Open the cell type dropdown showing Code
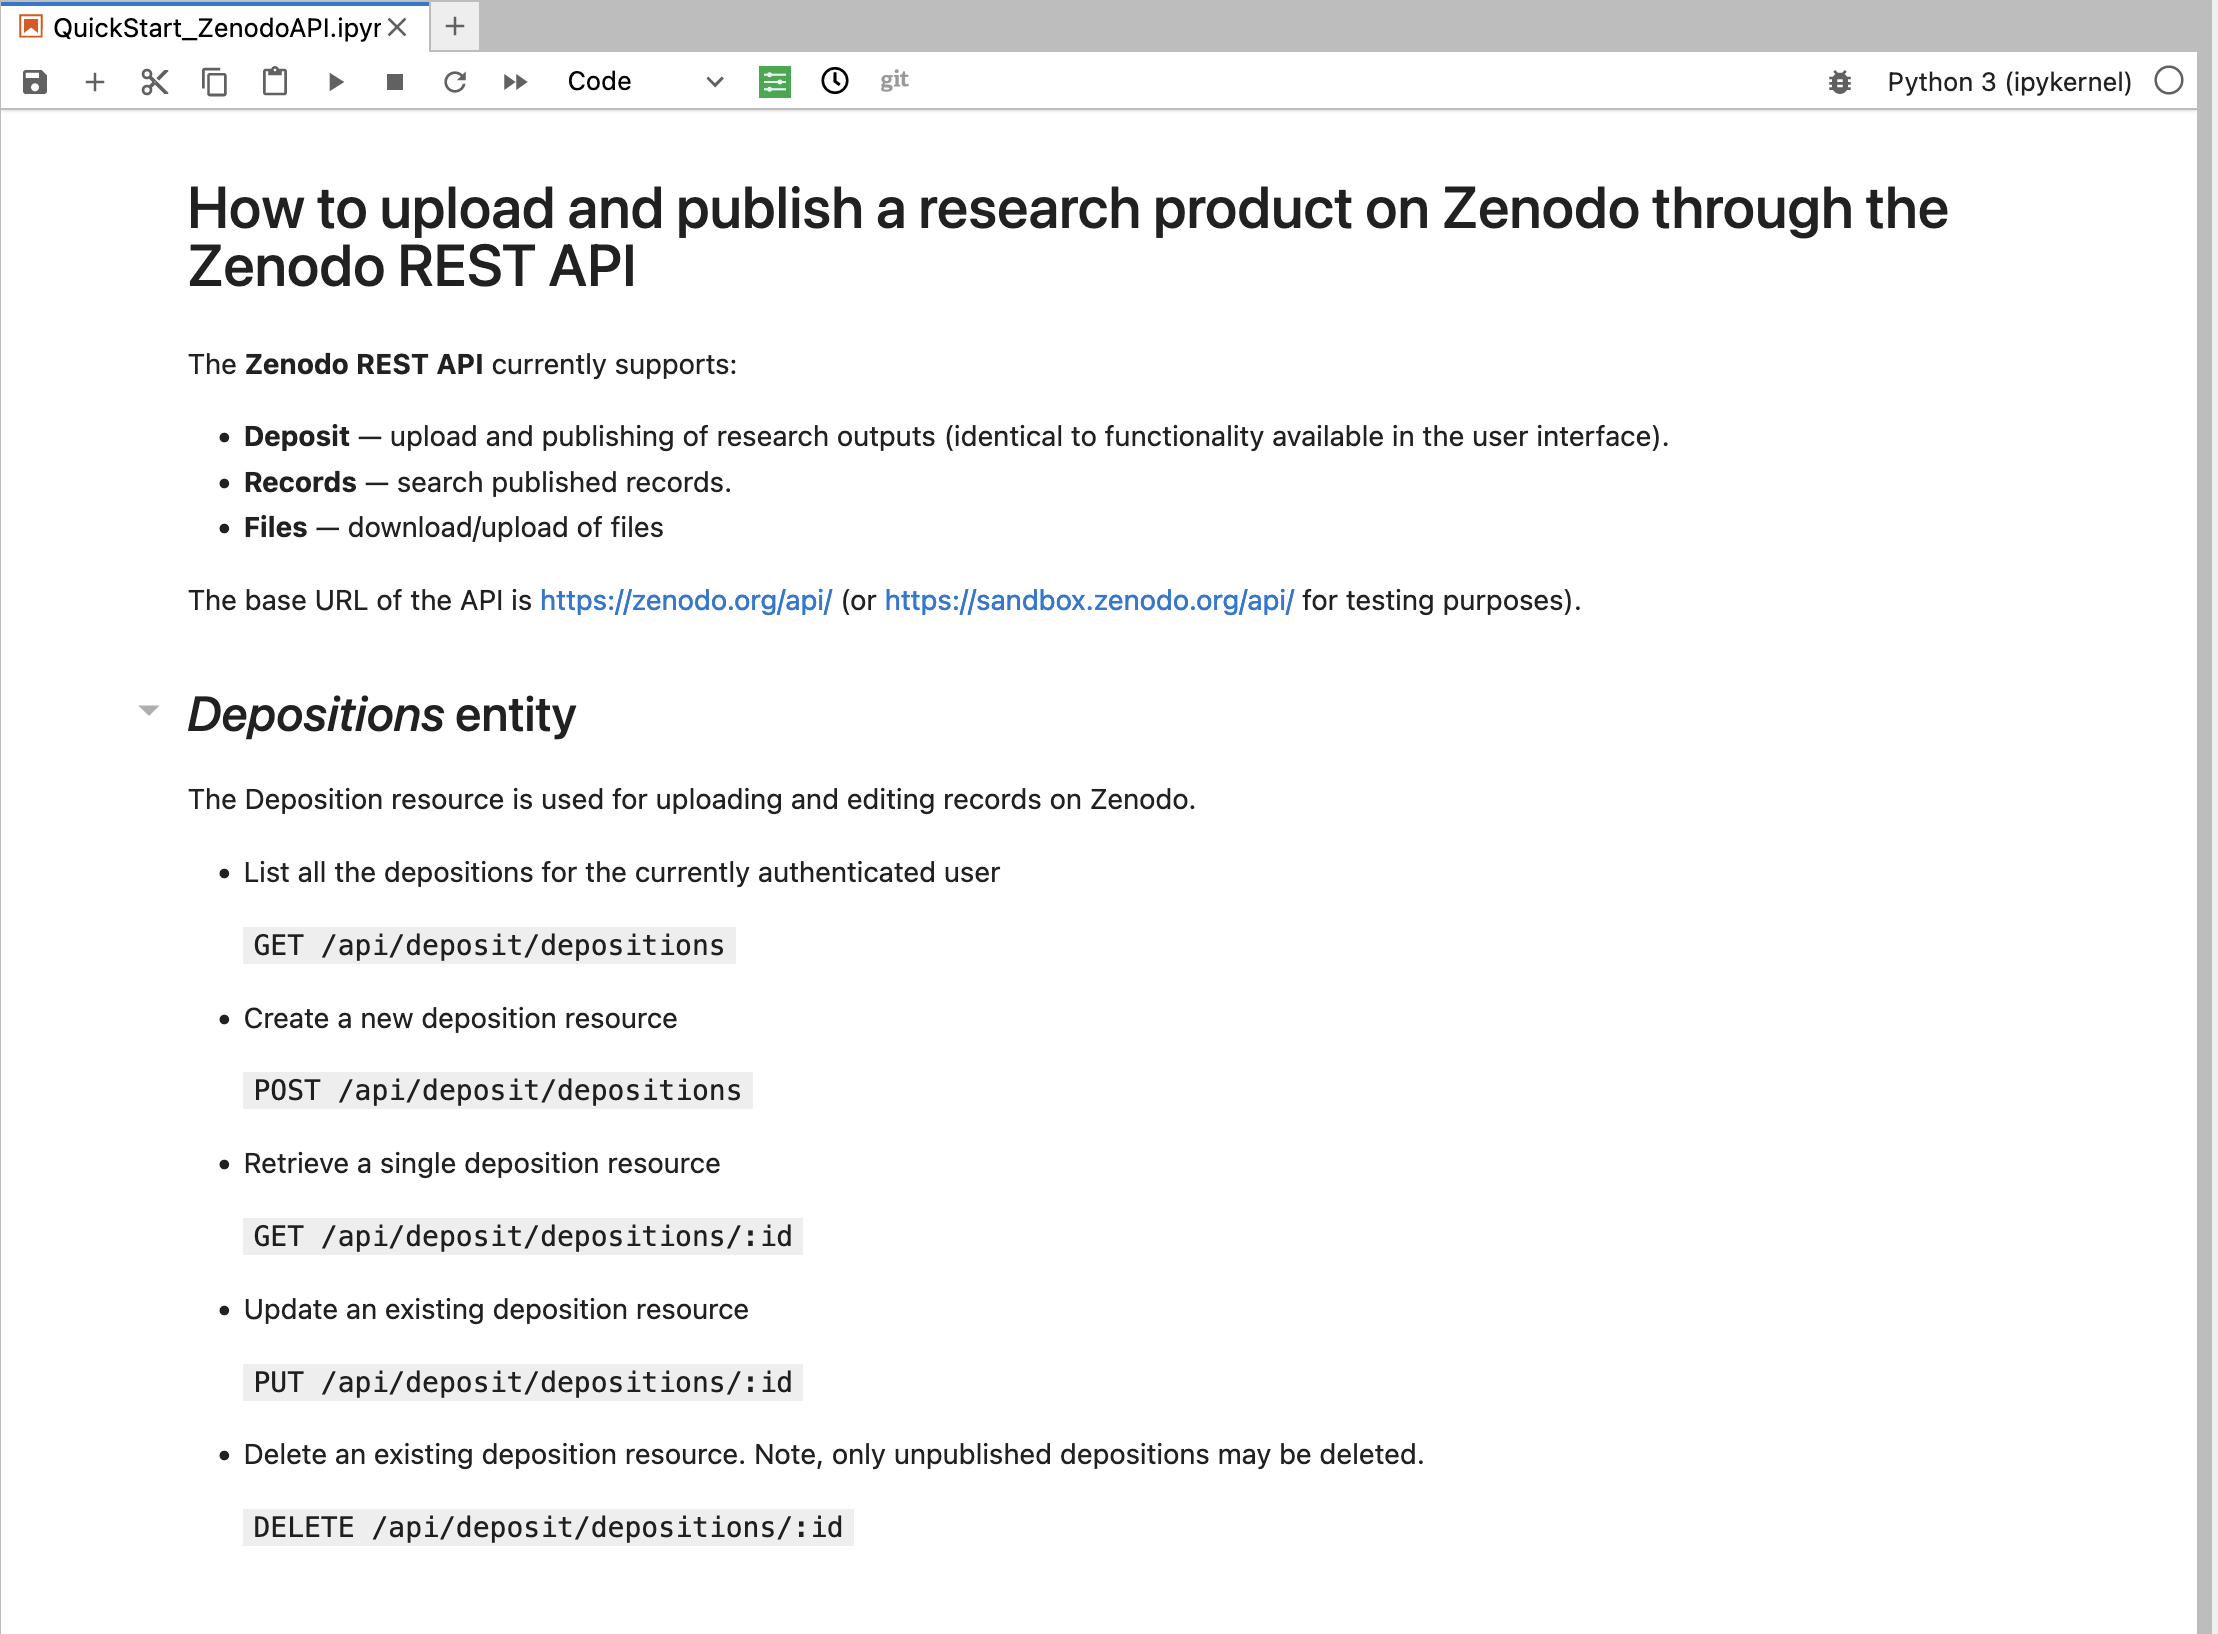 (x=645, y=82)
